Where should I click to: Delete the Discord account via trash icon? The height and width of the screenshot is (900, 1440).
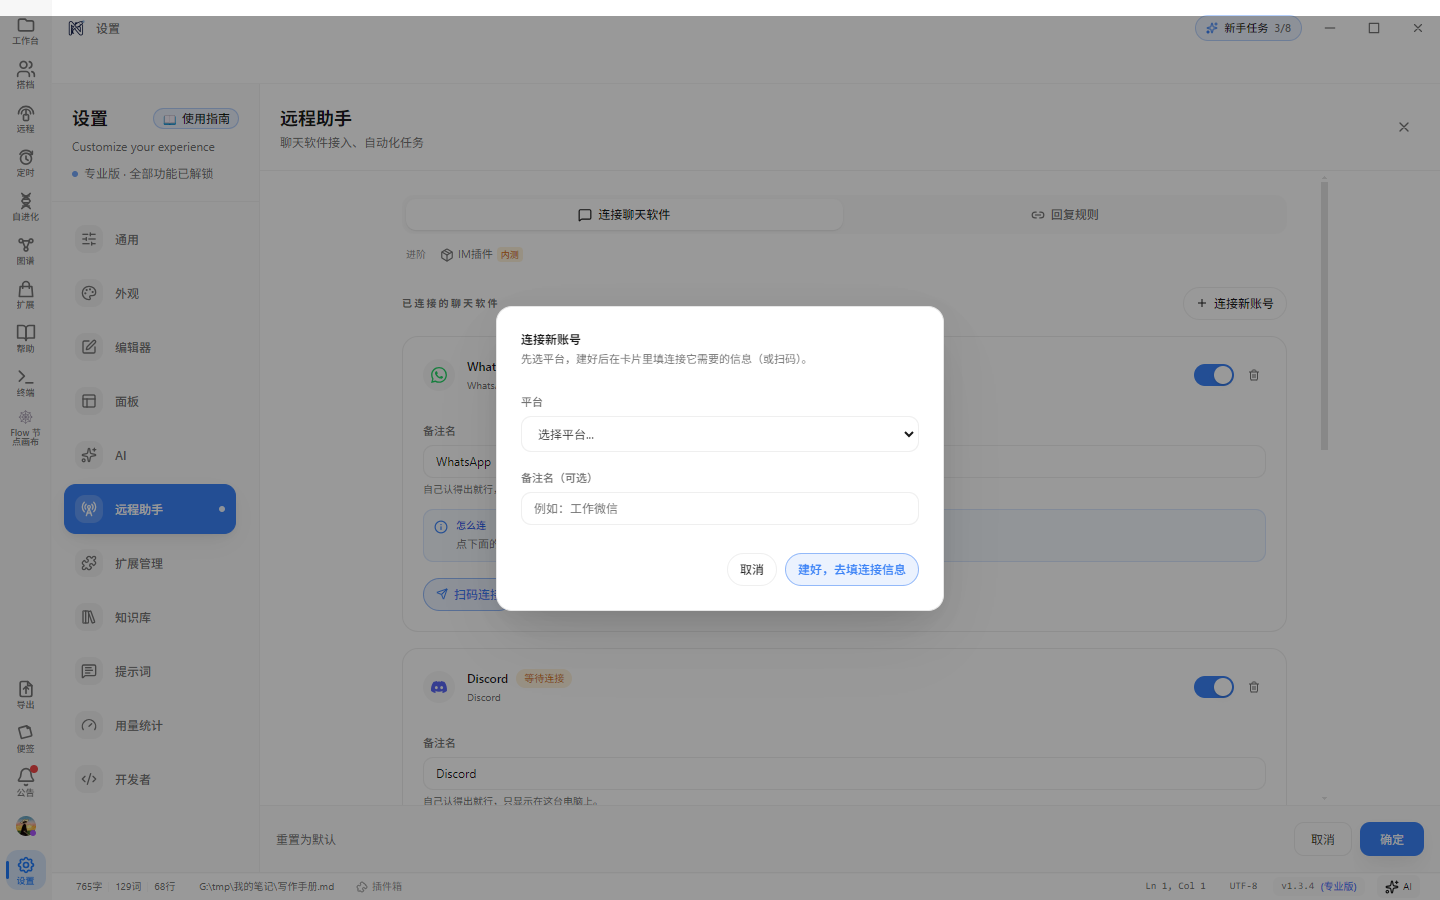(x=1254, y=687)
